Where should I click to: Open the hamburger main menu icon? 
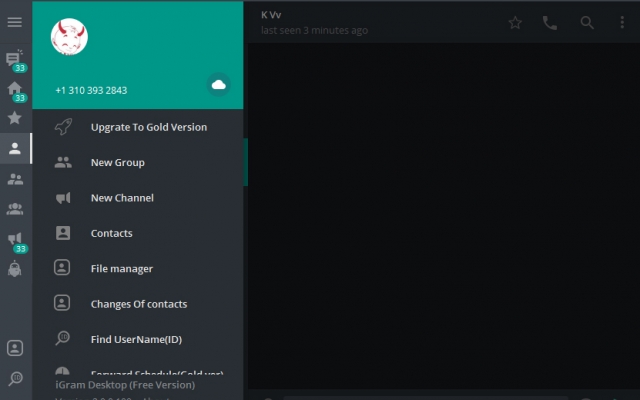(15, 22)
